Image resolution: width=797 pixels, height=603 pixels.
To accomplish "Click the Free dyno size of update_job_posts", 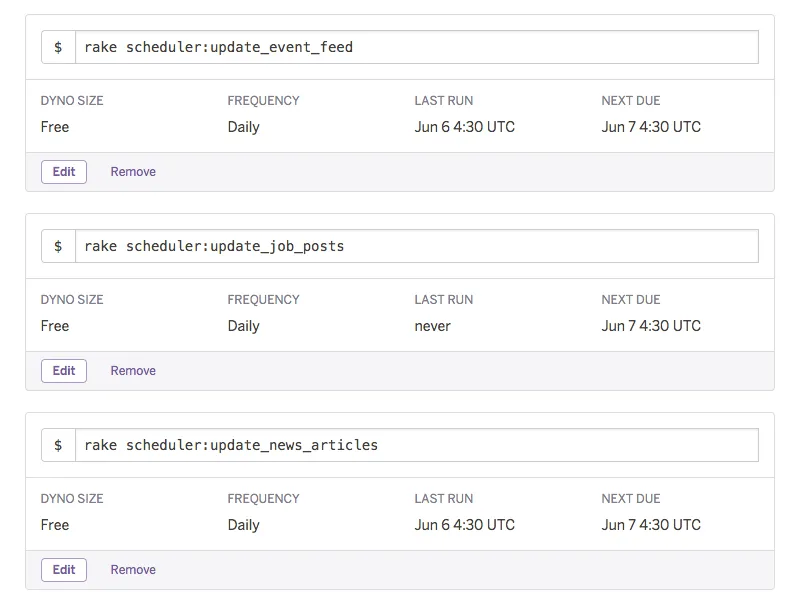I will point(55,326).
